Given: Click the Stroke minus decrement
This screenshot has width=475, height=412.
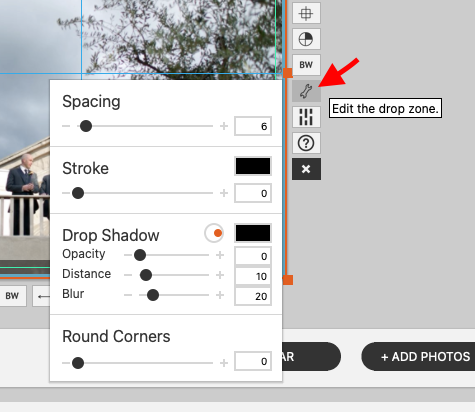Looking at the screenshot, I should [66, 193].
